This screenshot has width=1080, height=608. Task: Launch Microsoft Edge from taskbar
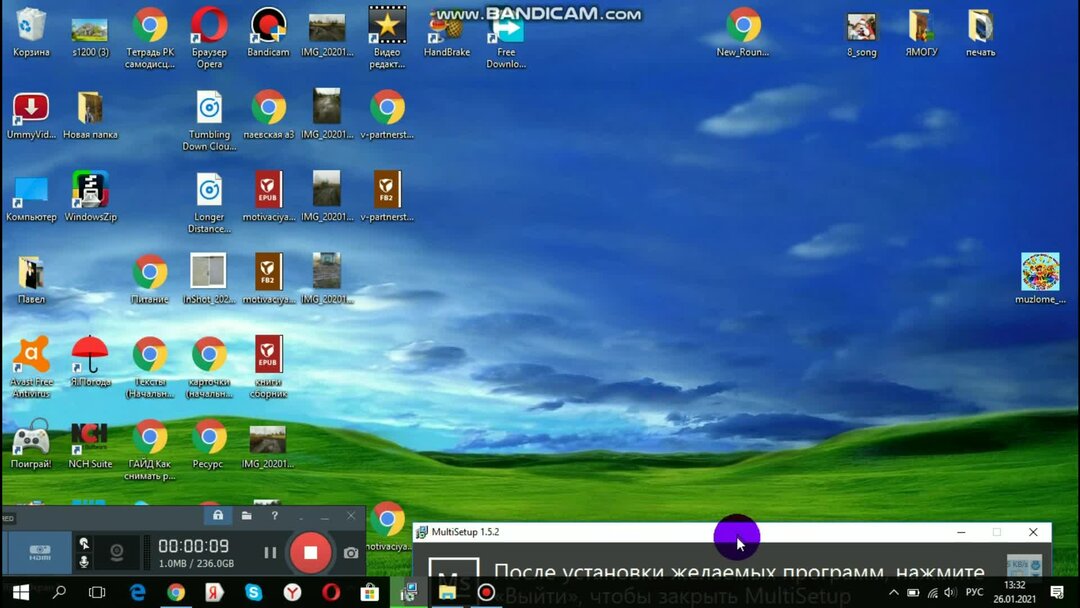(138, 592)
